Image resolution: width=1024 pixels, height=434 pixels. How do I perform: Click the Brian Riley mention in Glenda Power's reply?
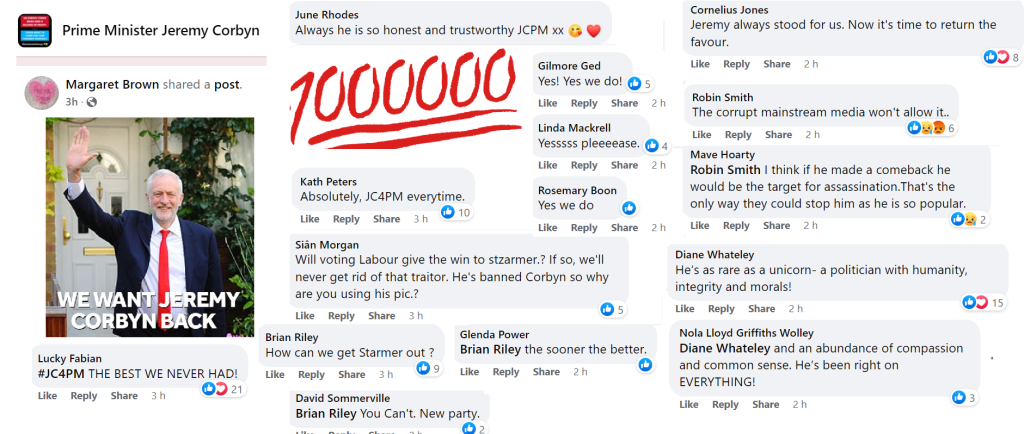pyautogui.click(x=490, y=350)
